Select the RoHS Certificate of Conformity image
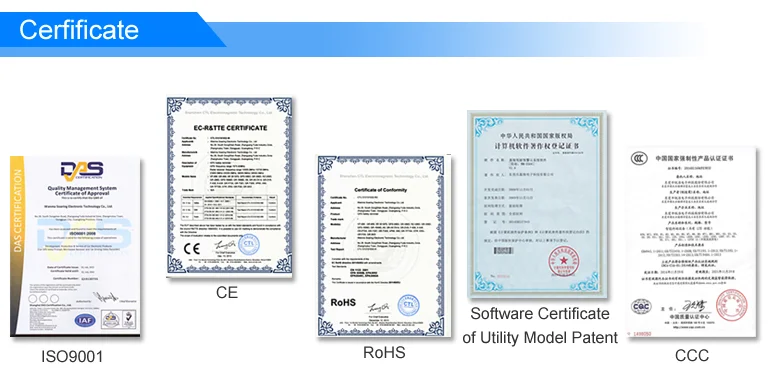The width and height of the screenshot is (770, 381). click(384, 246)
